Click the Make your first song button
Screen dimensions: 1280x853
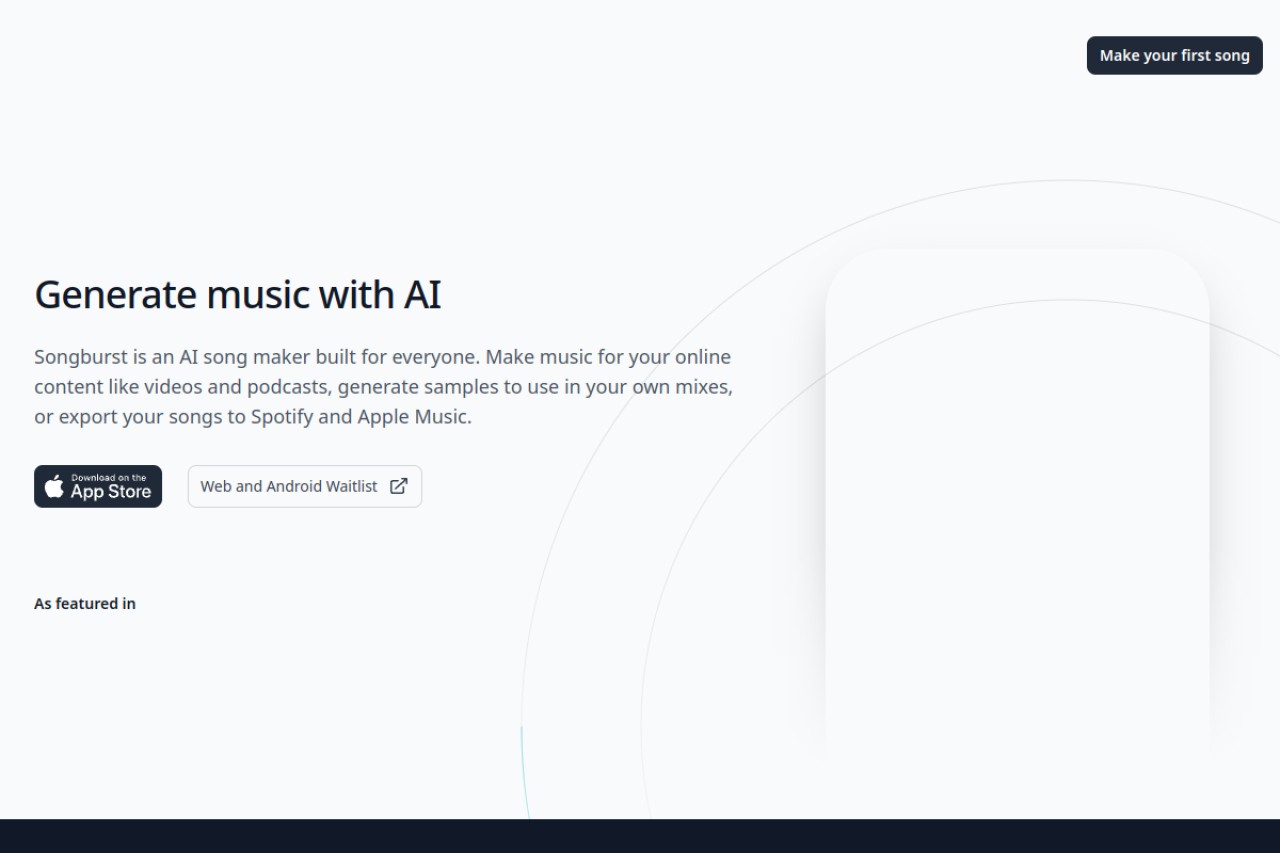coord(1174,56)
